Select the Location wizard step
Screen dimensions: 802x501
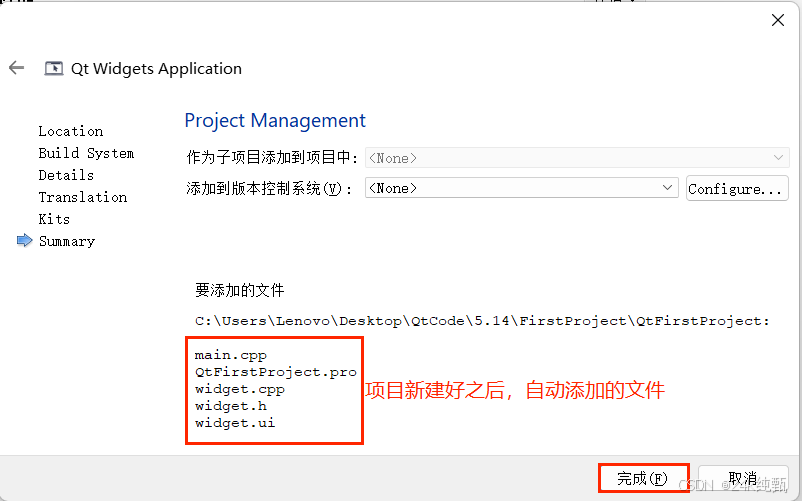[x=71, y=131]
